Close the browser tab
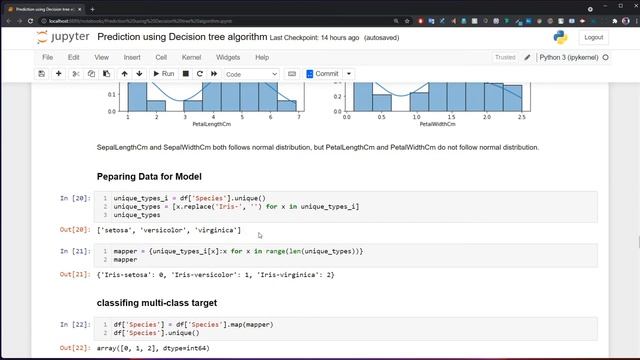Viewport: 640px width, 360px height. [80, 9]
